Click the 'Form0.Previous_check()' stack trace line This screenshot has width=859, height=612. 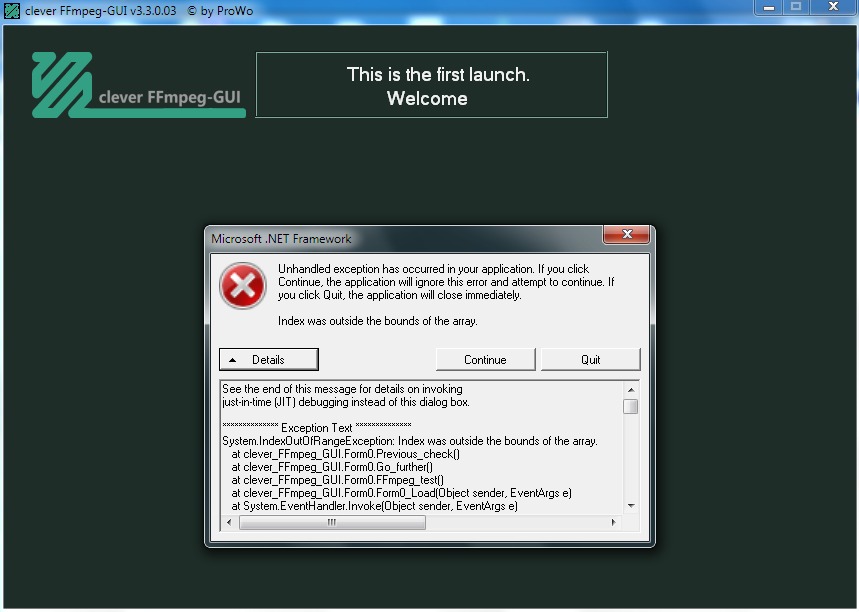346,454
